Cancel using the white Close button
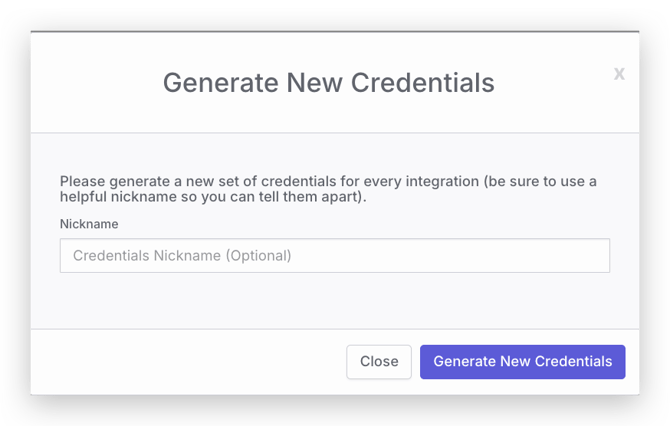Screen dimensions: 670x426 click(x=379, y=362)
